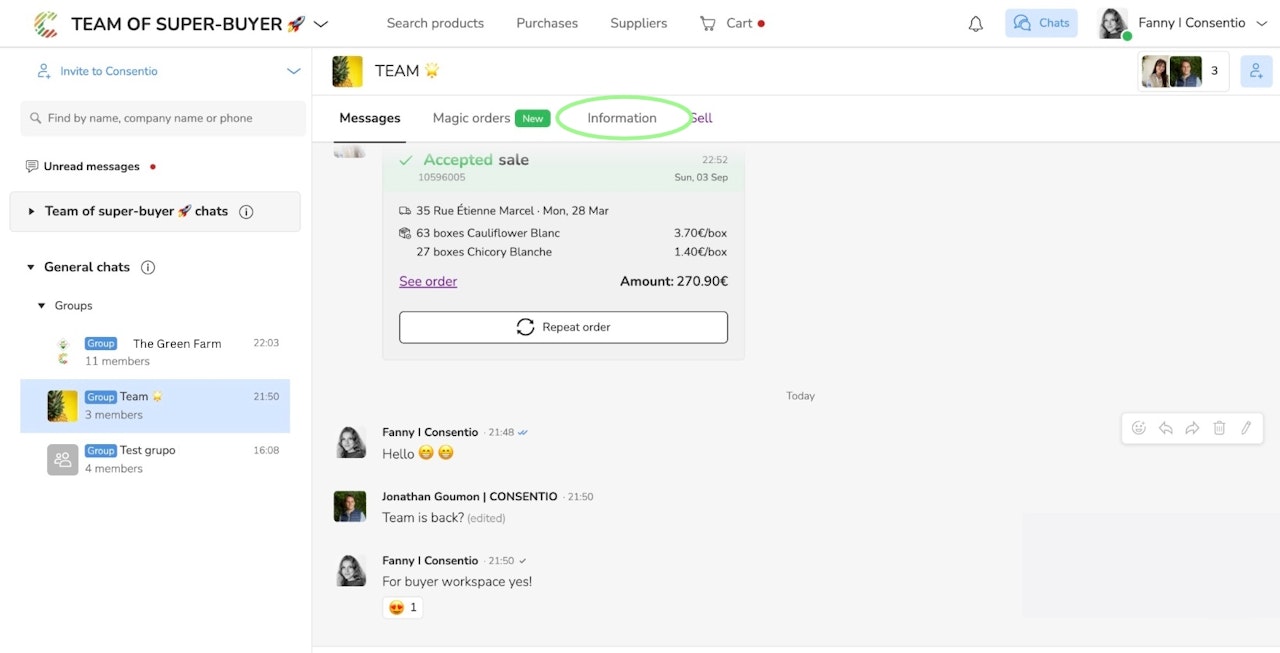Viewport: 1280px width, 653px height.
Task: Click the Invite to Consentio link
Action: 109,71
